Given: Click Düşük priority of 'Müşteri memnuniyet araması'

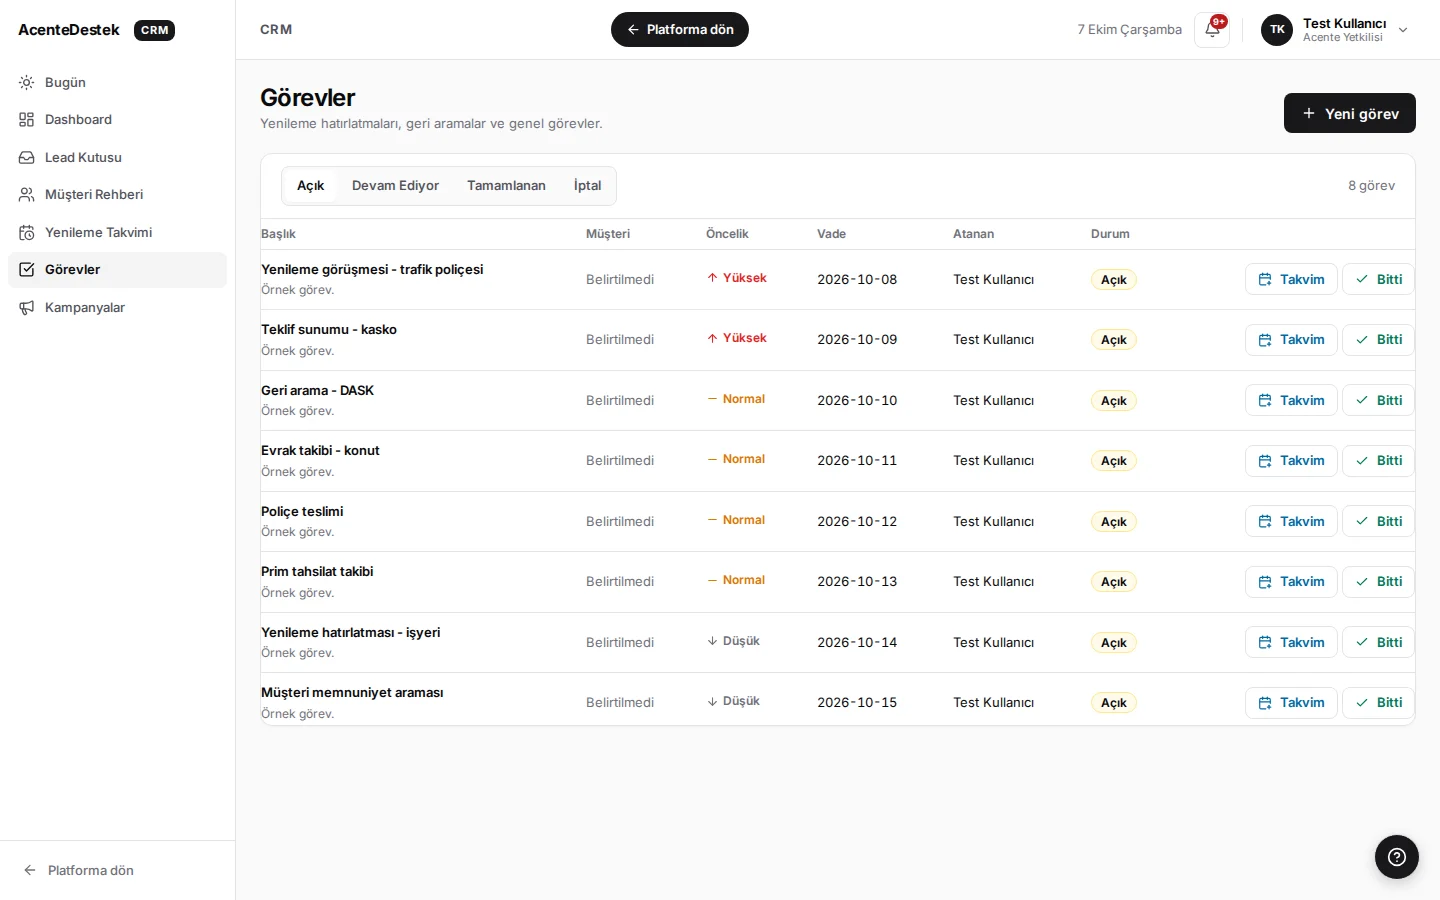Looking at the screenshot, I should pyautogui.click(x=733, y=701).
